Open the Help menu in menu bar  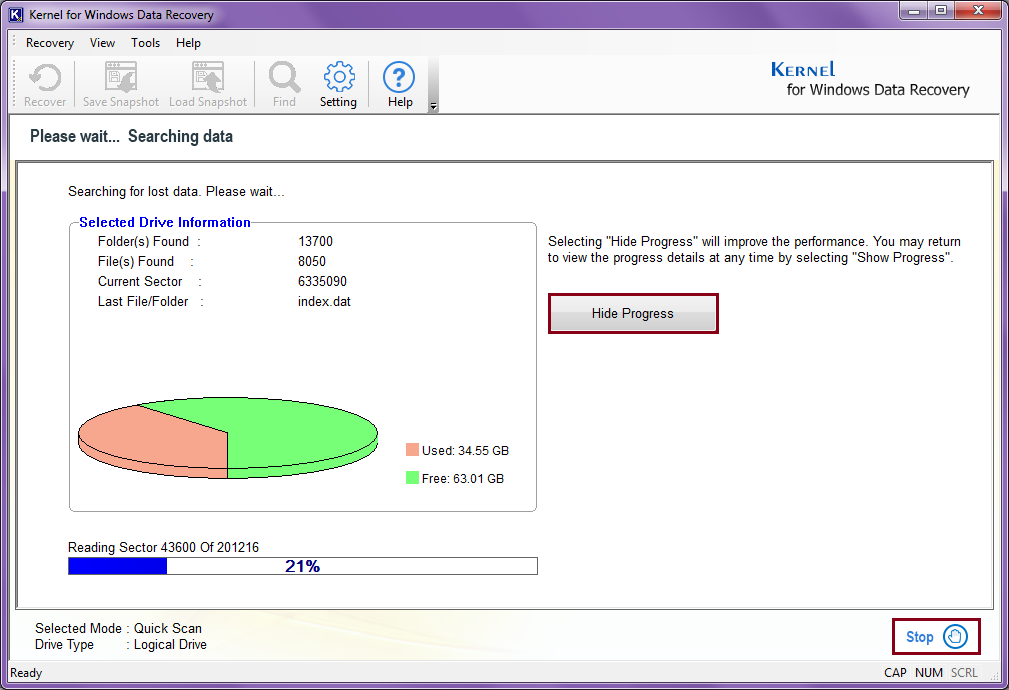point(189,43)
